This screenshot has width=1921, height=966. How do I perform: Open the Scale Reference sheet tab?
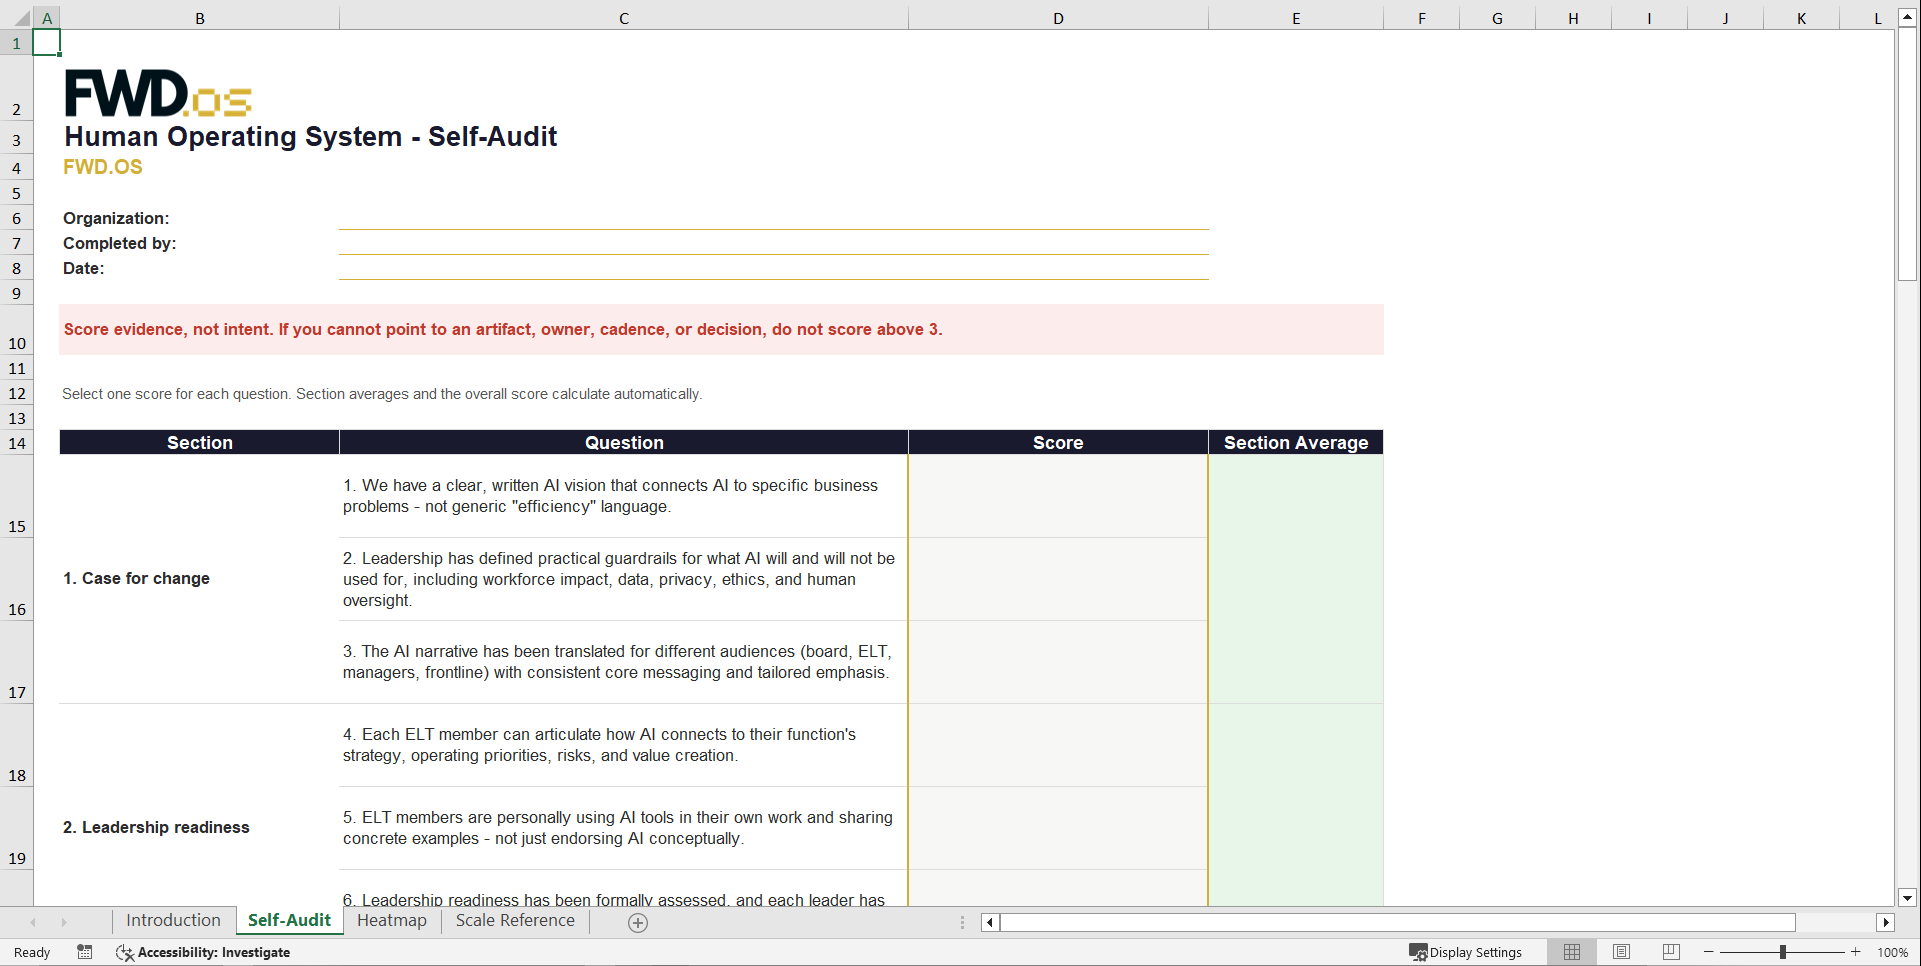pos(515,921)
